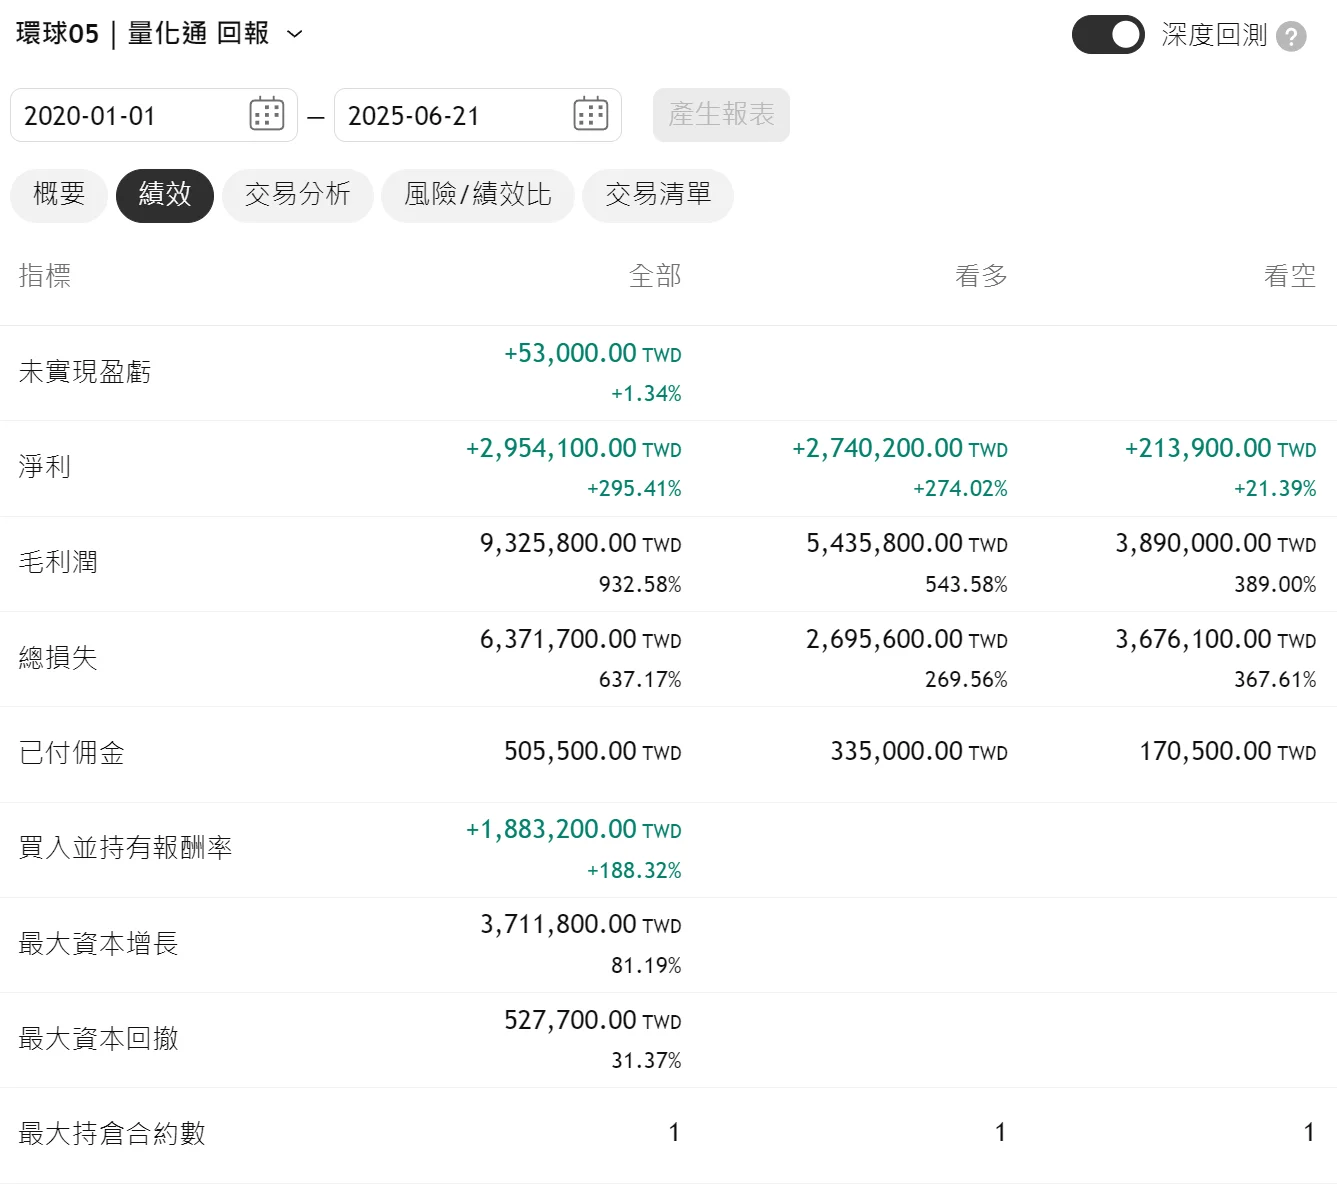Screen dimensions: 1337x1189
Task: Toggle the 深度回測 switch
Action: pos(1108,35)
